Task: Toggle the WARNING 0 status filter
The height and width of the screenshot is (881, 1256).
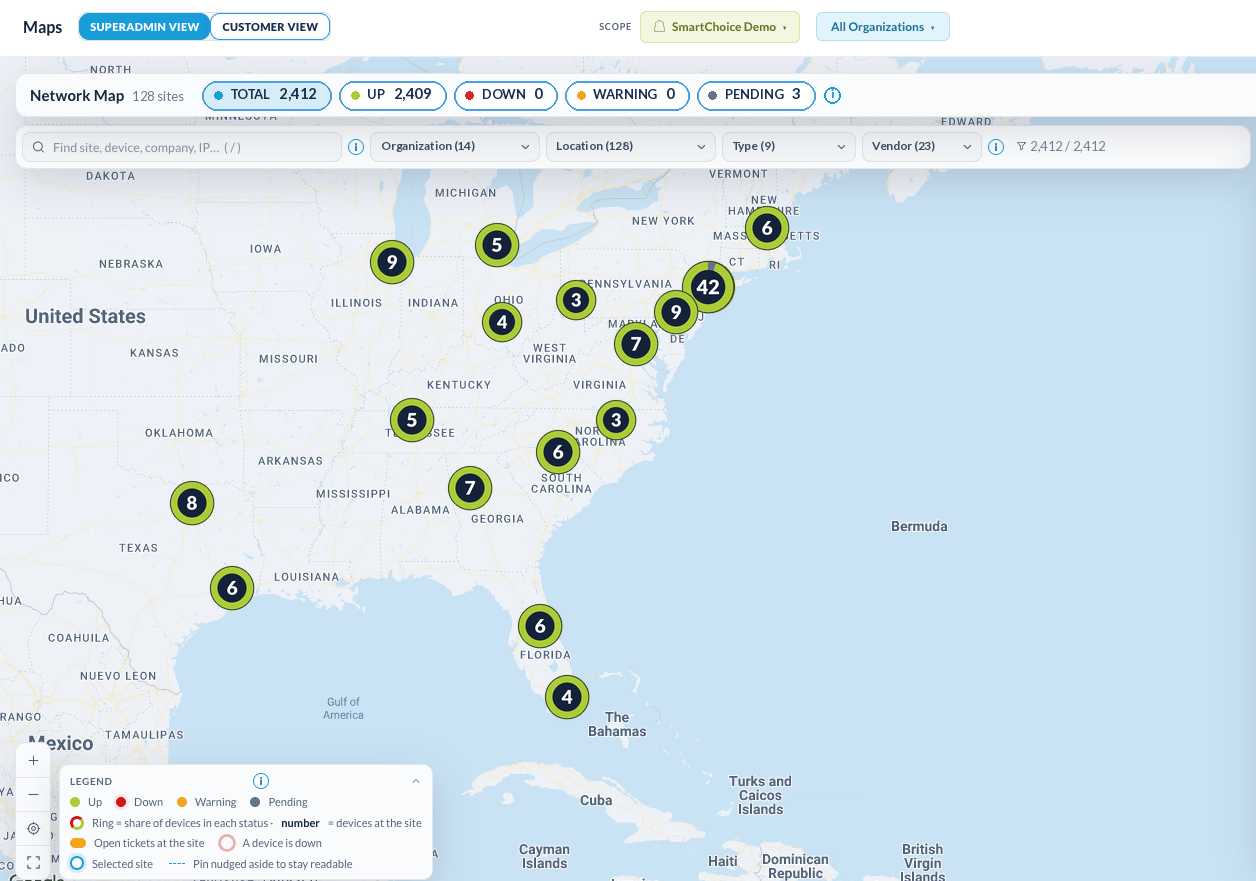Action: pyautogui.click(x=627, y=95)
